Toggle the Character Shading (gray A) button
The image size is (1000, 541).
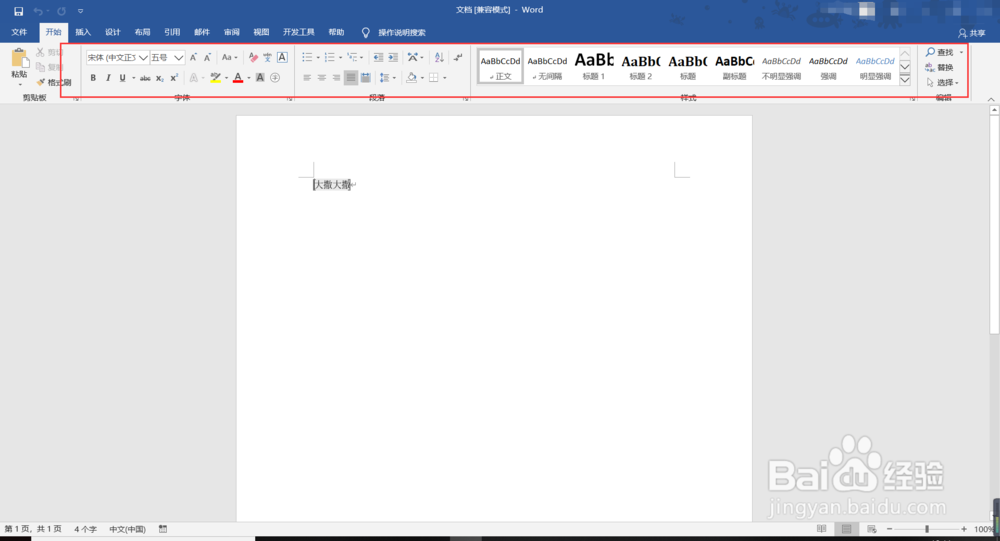pos(260,78)
